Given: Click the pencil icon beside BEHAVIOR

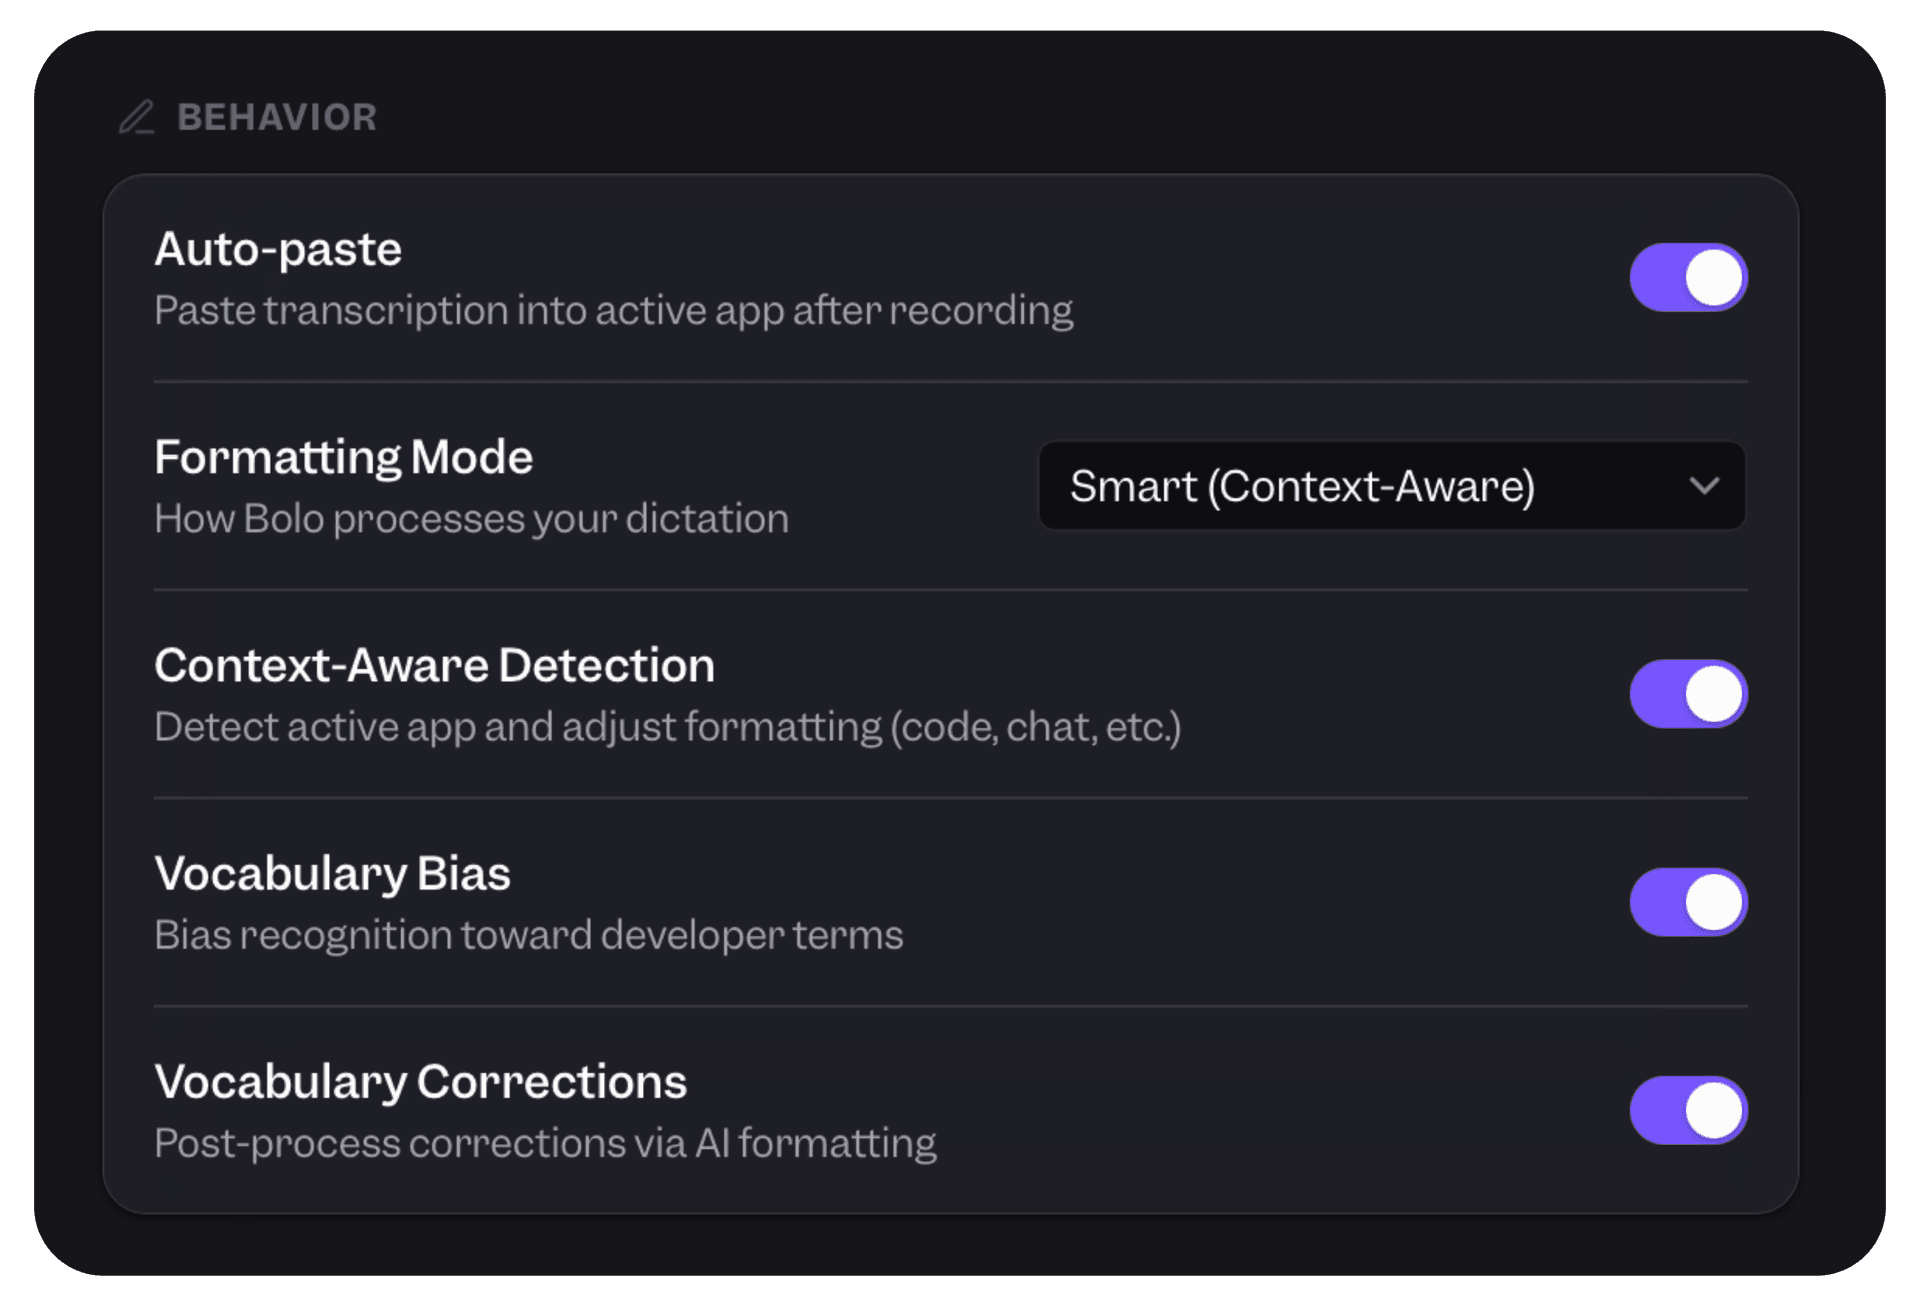Looking at the screenshot, I should (139, 117).
